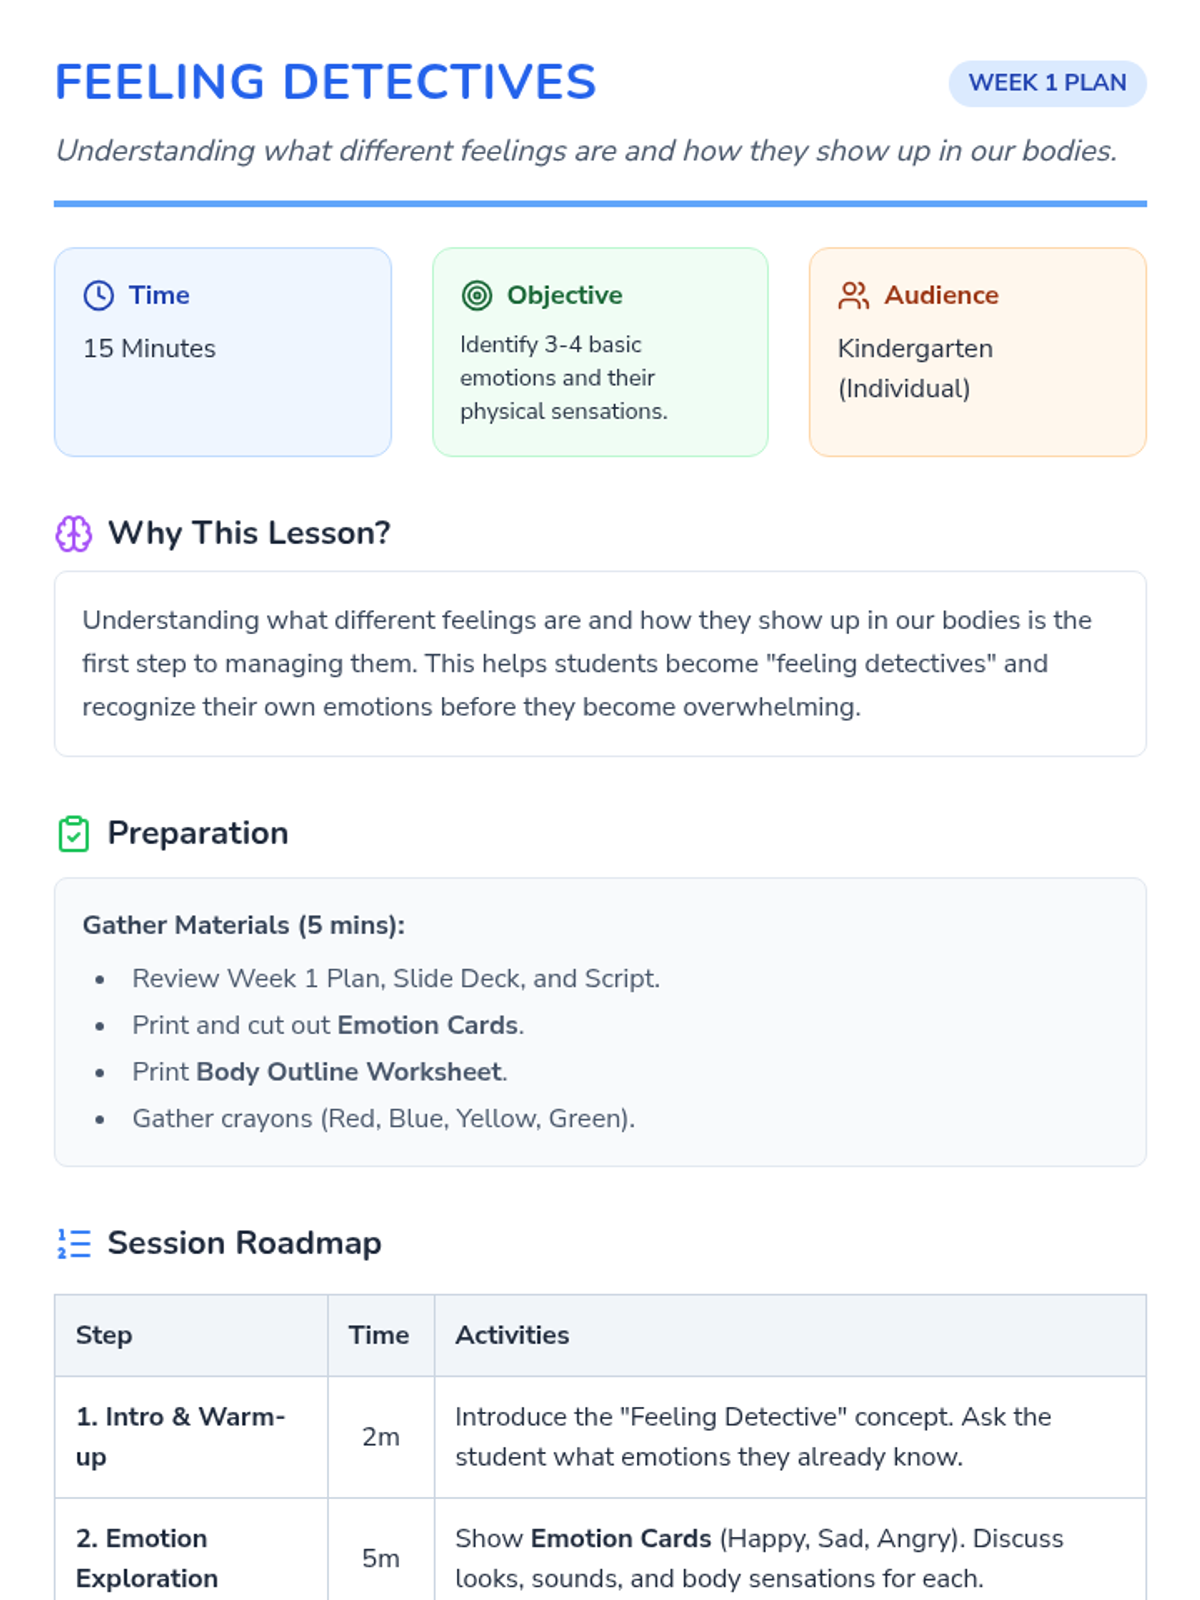Select the 2. Emotion Exploration row
1200x1600 pixels.
tap(600, 1549)
